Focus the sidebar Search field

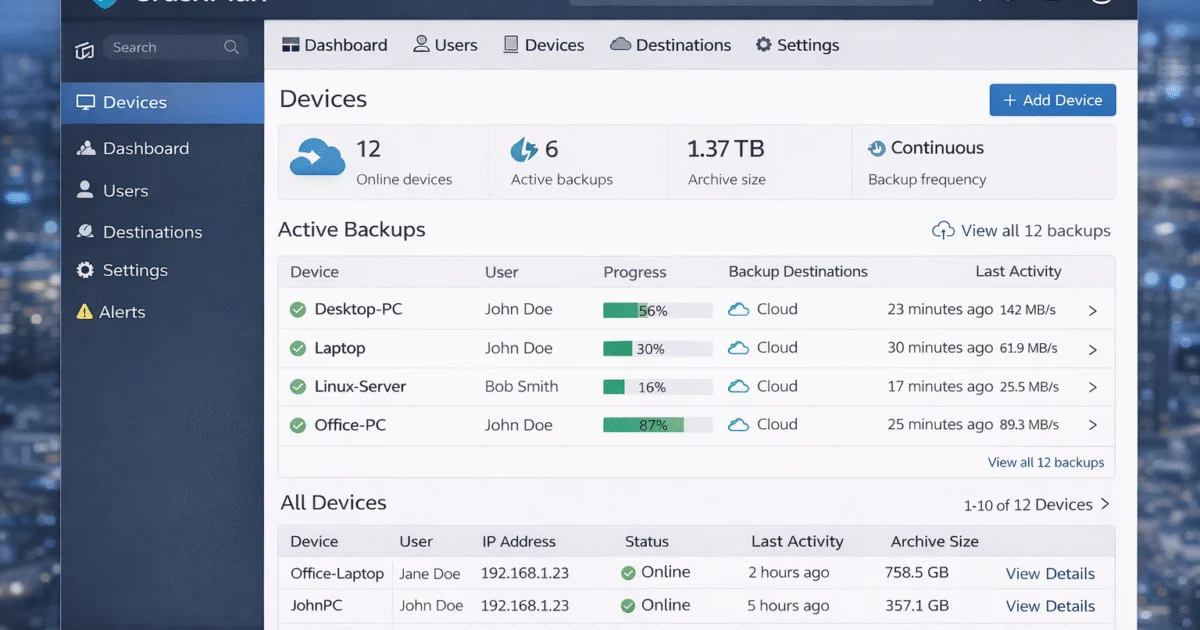pos(175,47)
